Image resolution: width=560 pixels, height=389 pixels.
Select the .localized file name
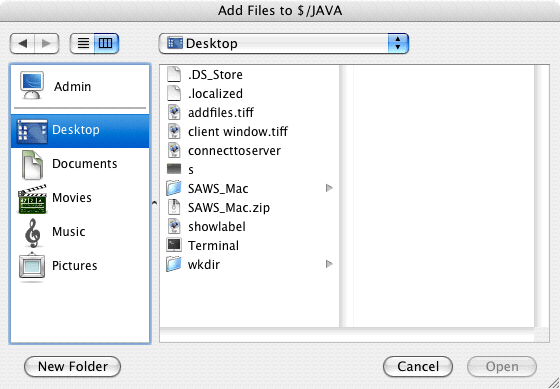[215, 94]
